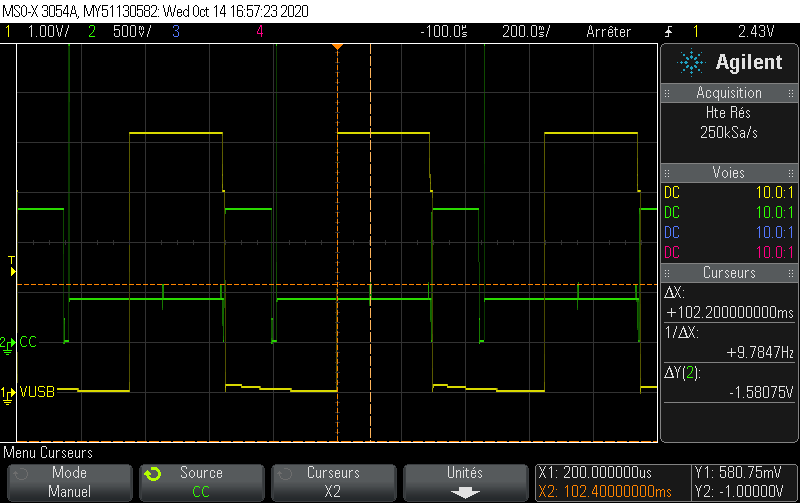The height and width of the screenshot is (503, 800).
Task: Click the VUSB channel 1 ground marker
Action: [8, 395]
